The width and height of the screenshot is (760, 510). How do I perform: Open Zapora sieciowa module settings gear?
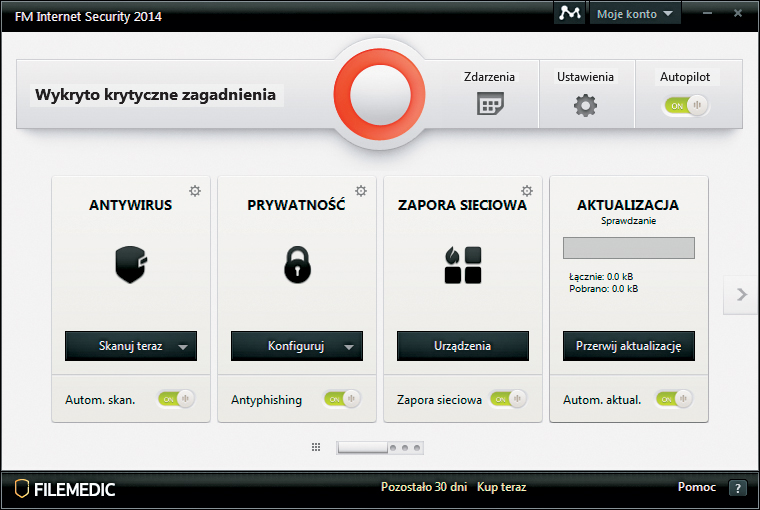[527, 191]
